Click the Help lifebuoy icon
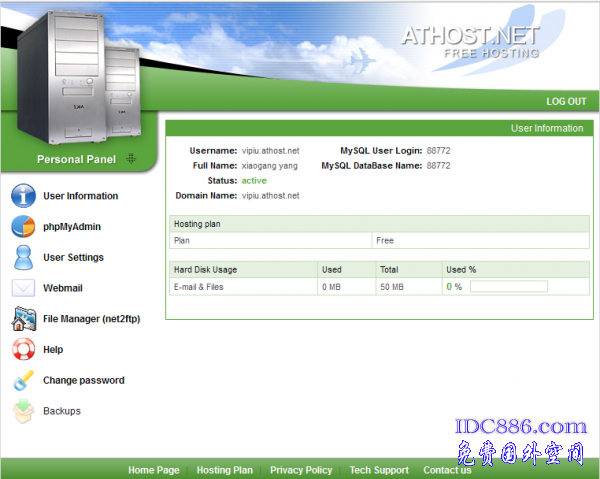 [x=23, y=350]
